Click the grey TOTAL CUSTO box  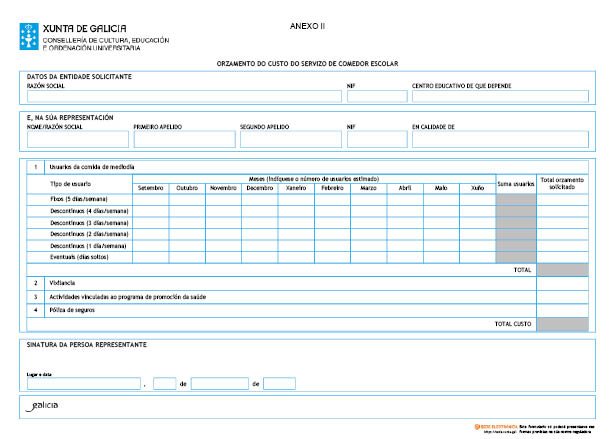562,324
